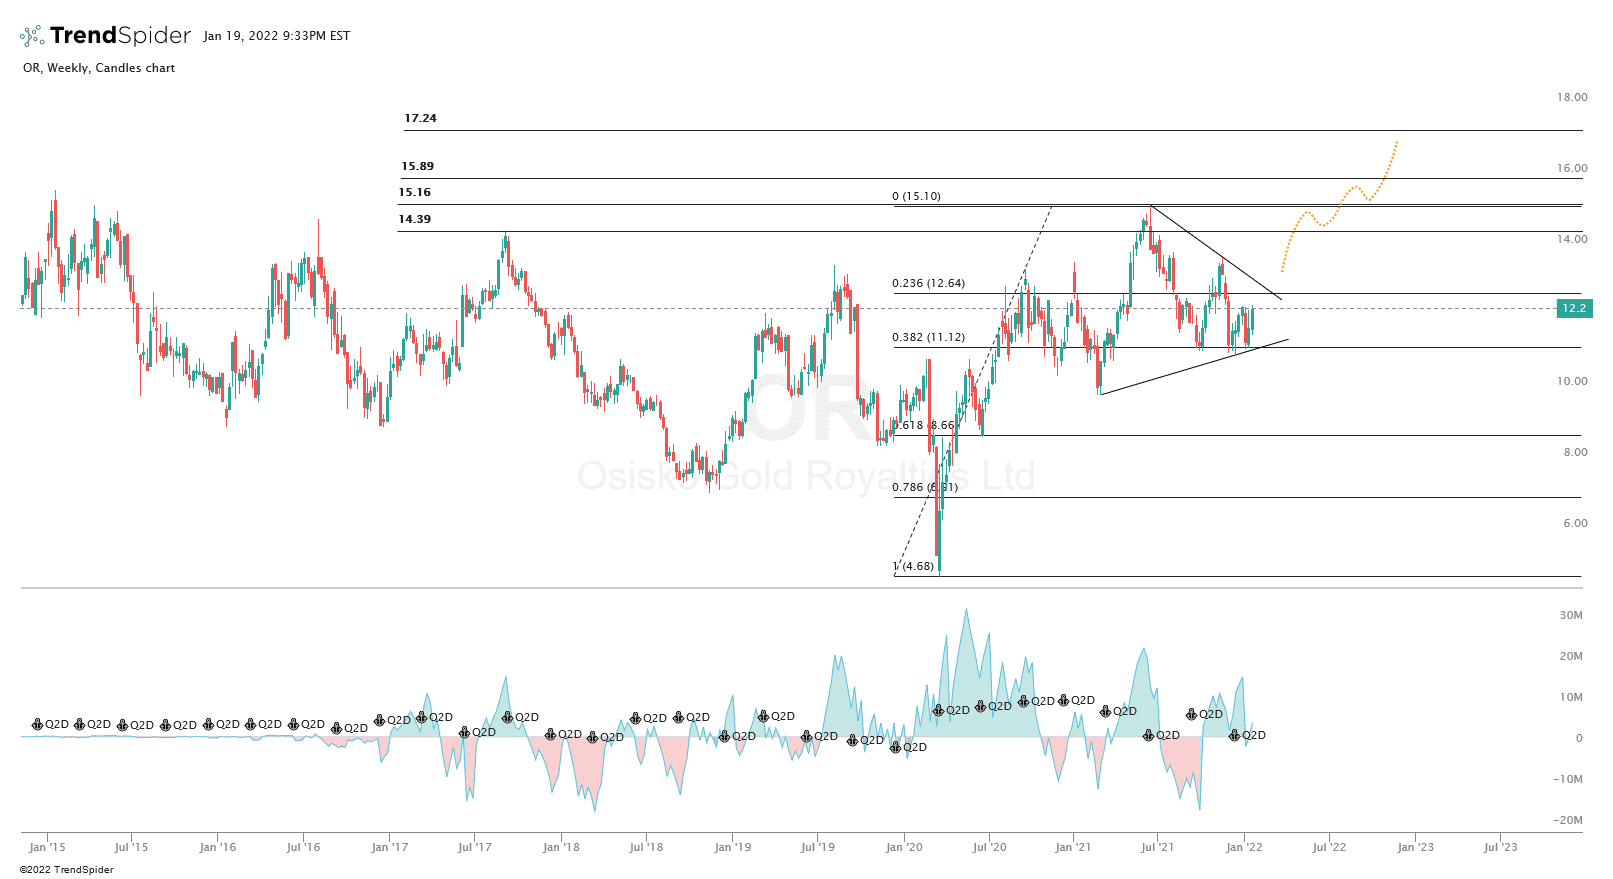Click the orange dotted price projection path

[1340, 202]
